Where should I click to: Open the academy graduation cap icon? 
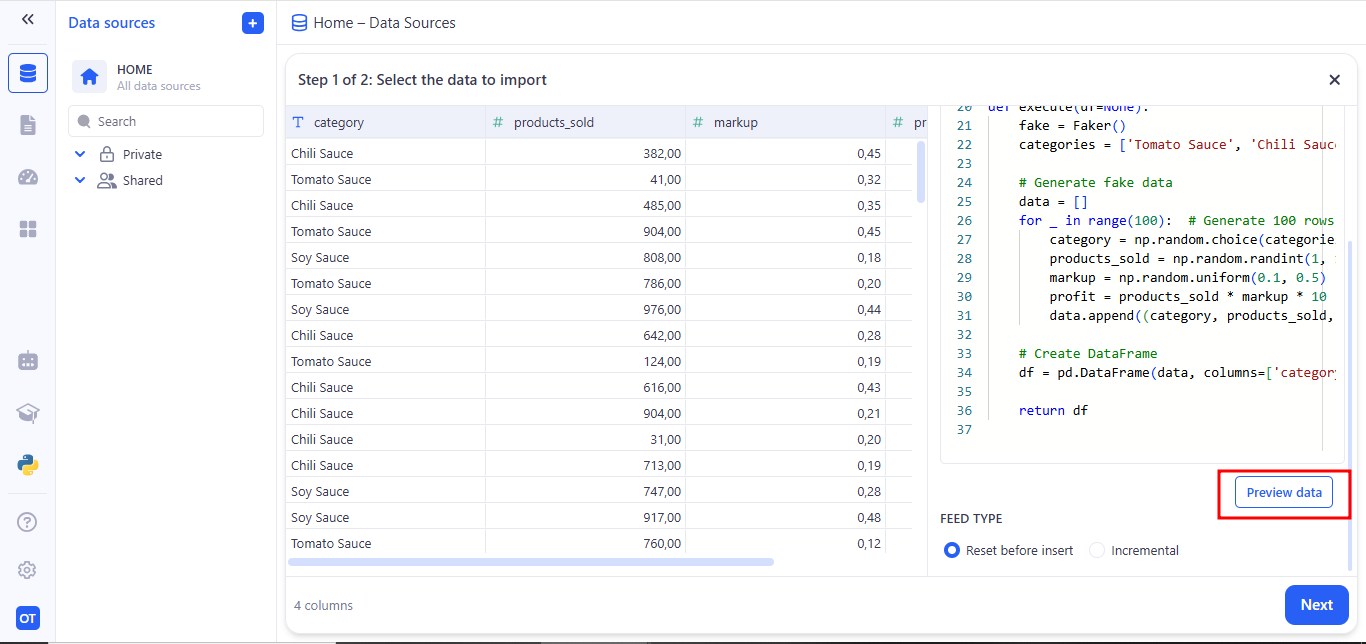pos(27,413)
